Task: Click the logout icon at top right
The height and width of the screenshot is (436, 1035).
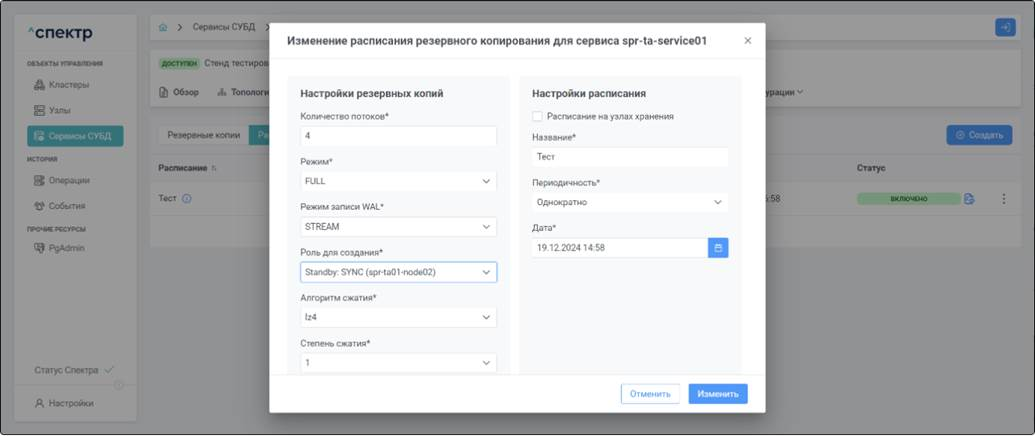Action: (x=1004, y=27)
